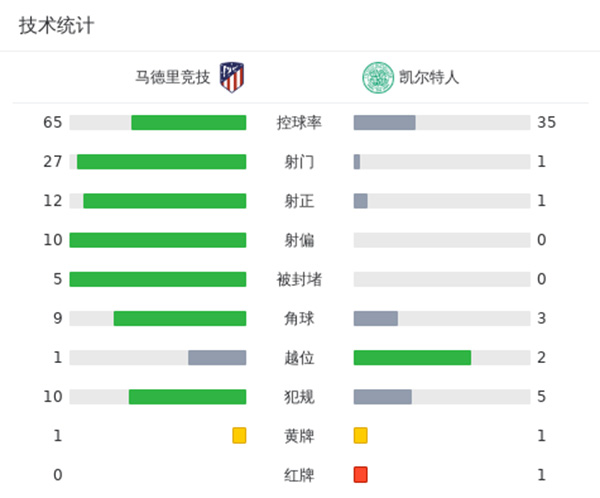
Task: Click the 技术统计 section heading
Action: 56,27
